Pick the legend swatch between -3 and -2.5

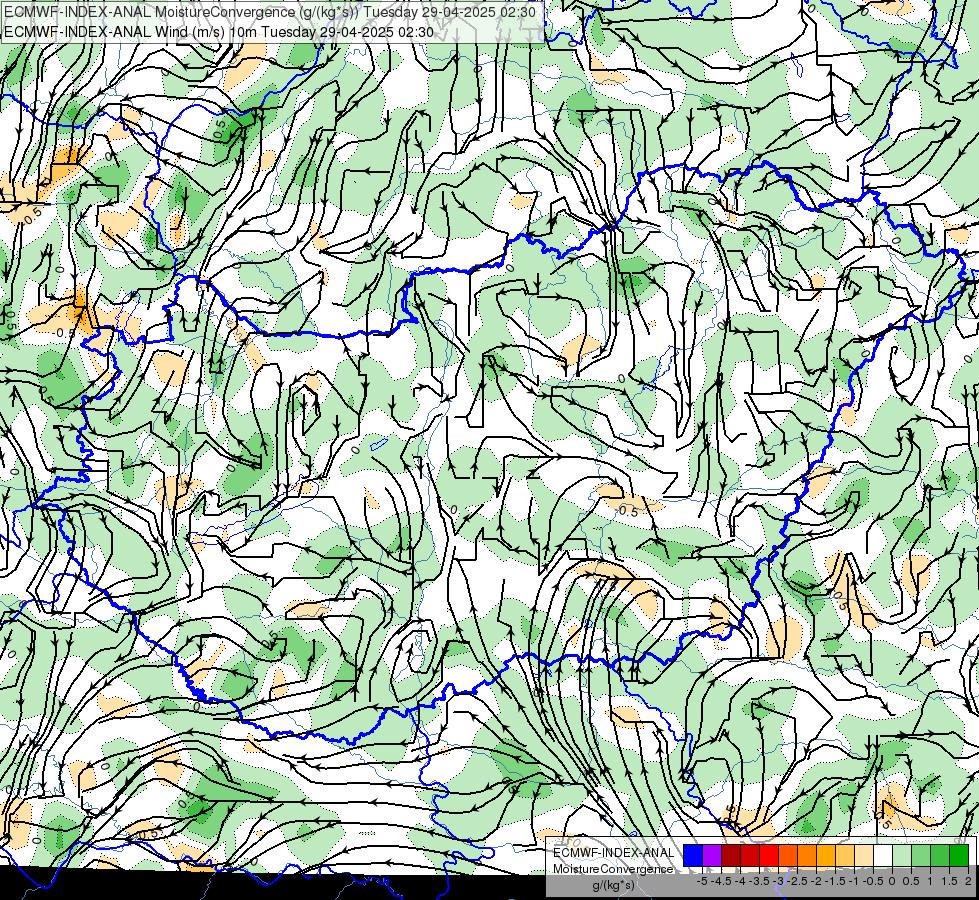[788, 855]
